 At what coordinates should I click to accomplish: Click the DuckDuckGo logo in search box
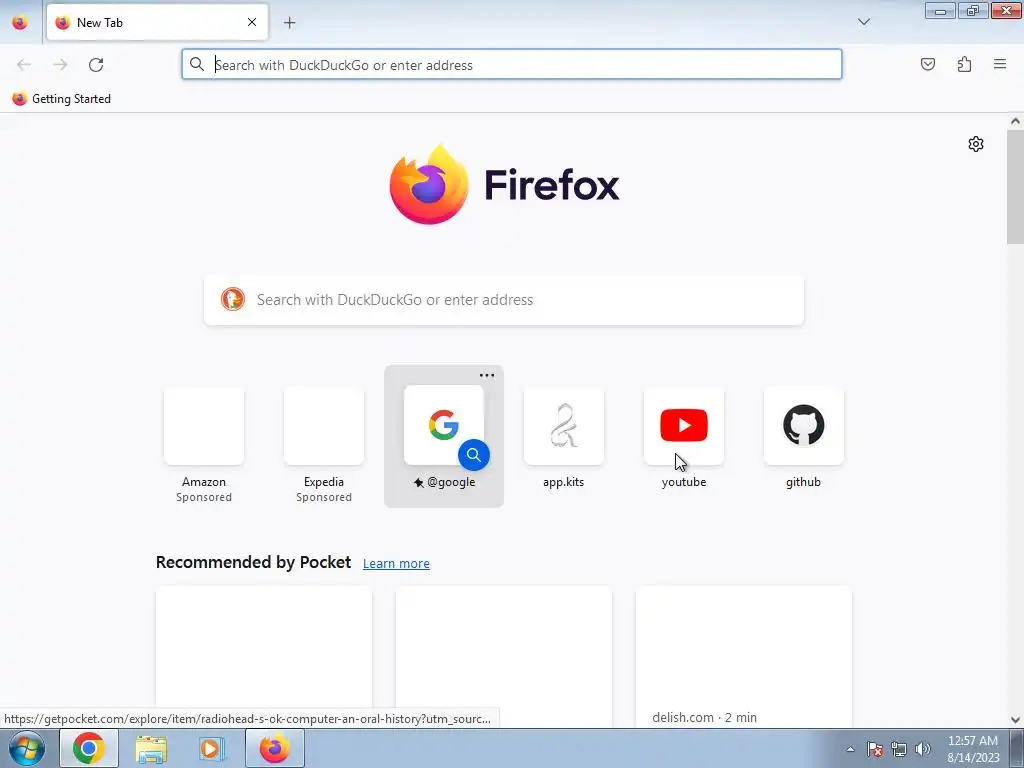(232, 299)
